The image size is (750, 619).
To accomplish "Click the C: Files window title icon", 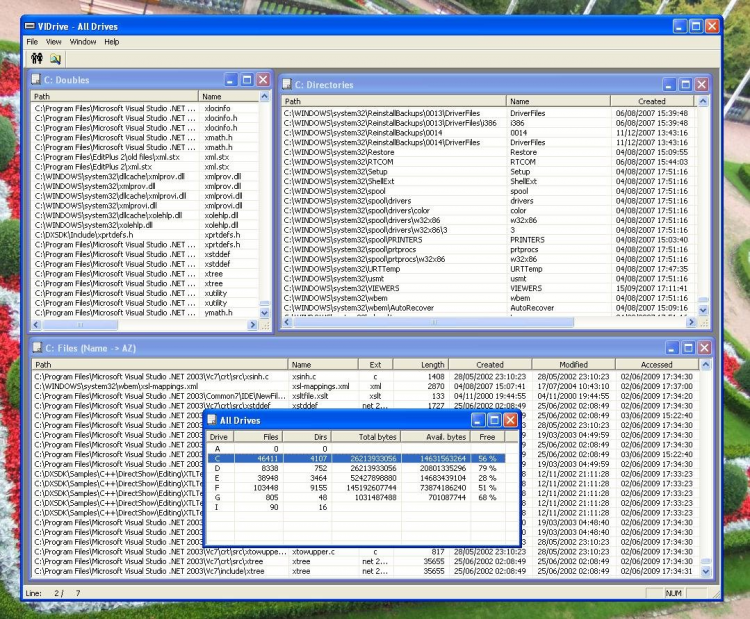I will point(36,348).
